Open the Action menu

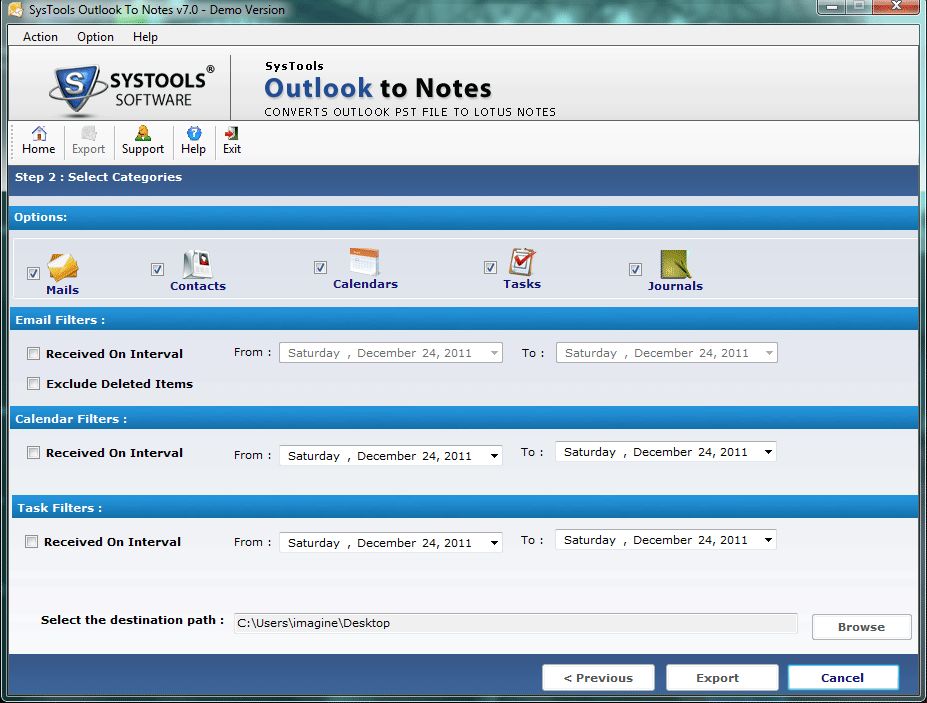(x=40, y=37)
